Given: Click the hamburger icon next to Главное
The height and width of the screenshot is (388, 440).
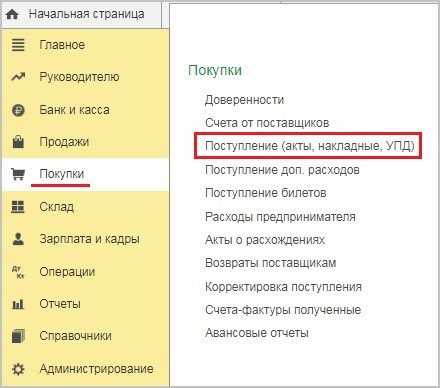Looking at the screenshot, I should click(x=18, y=45).
